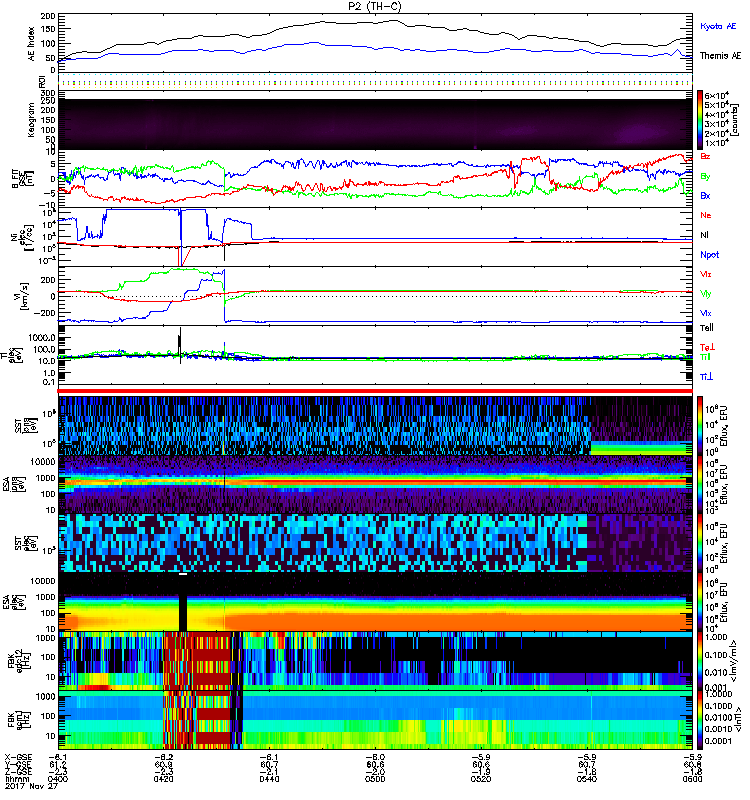Select the green By legend entry
The width and height of the screenshot is (750, 800).
point(706,176)
